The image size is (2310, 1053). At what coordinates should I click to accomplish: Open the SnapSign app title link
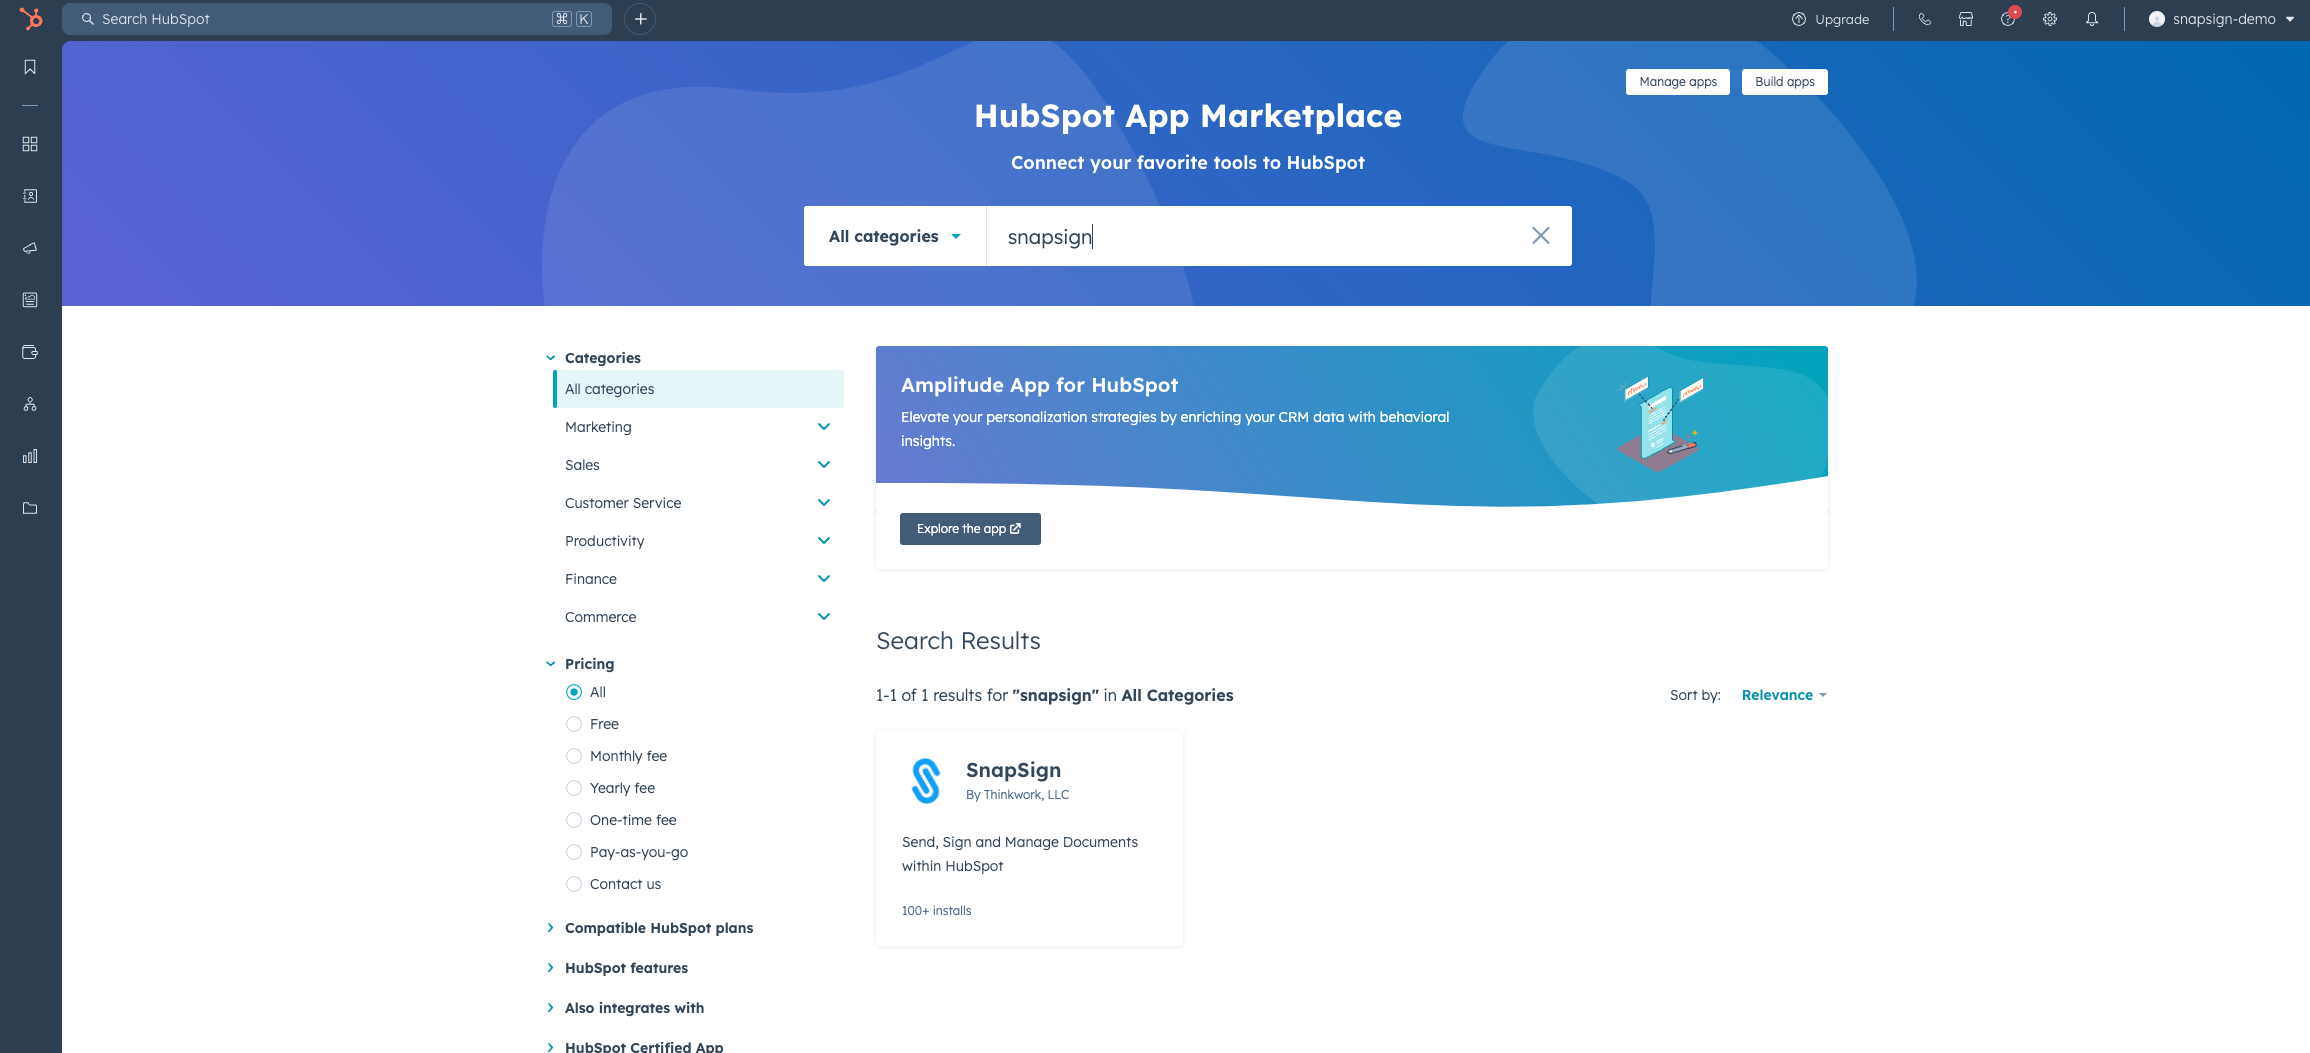pos(1013,770)
